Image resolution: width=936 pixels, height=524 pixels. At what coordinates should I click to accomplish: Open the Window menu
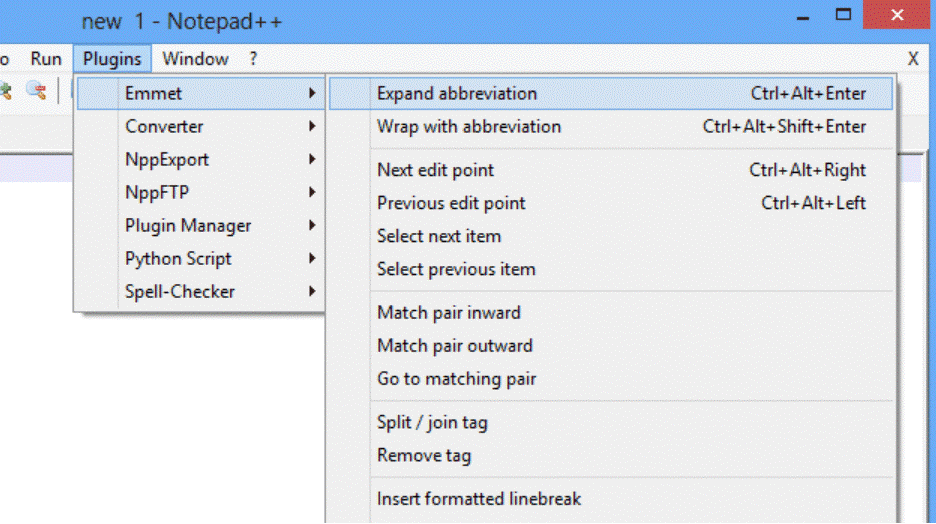[195, 59]
